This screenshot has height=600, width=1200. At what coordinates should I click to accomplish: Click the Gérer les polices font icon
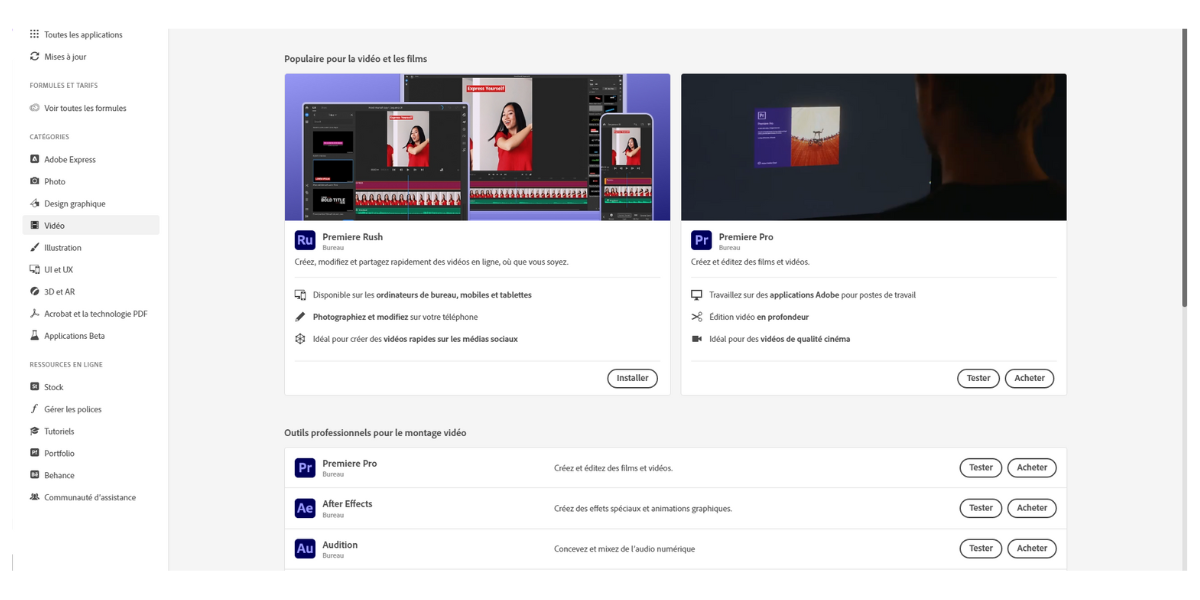(35, 409)
